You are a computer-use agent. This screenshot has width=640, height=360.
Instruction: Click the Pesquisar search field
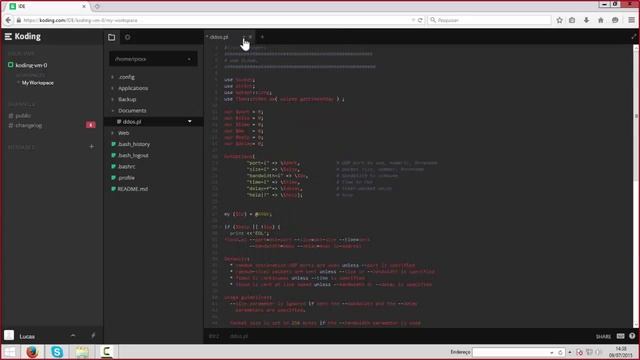coord(489,20)
